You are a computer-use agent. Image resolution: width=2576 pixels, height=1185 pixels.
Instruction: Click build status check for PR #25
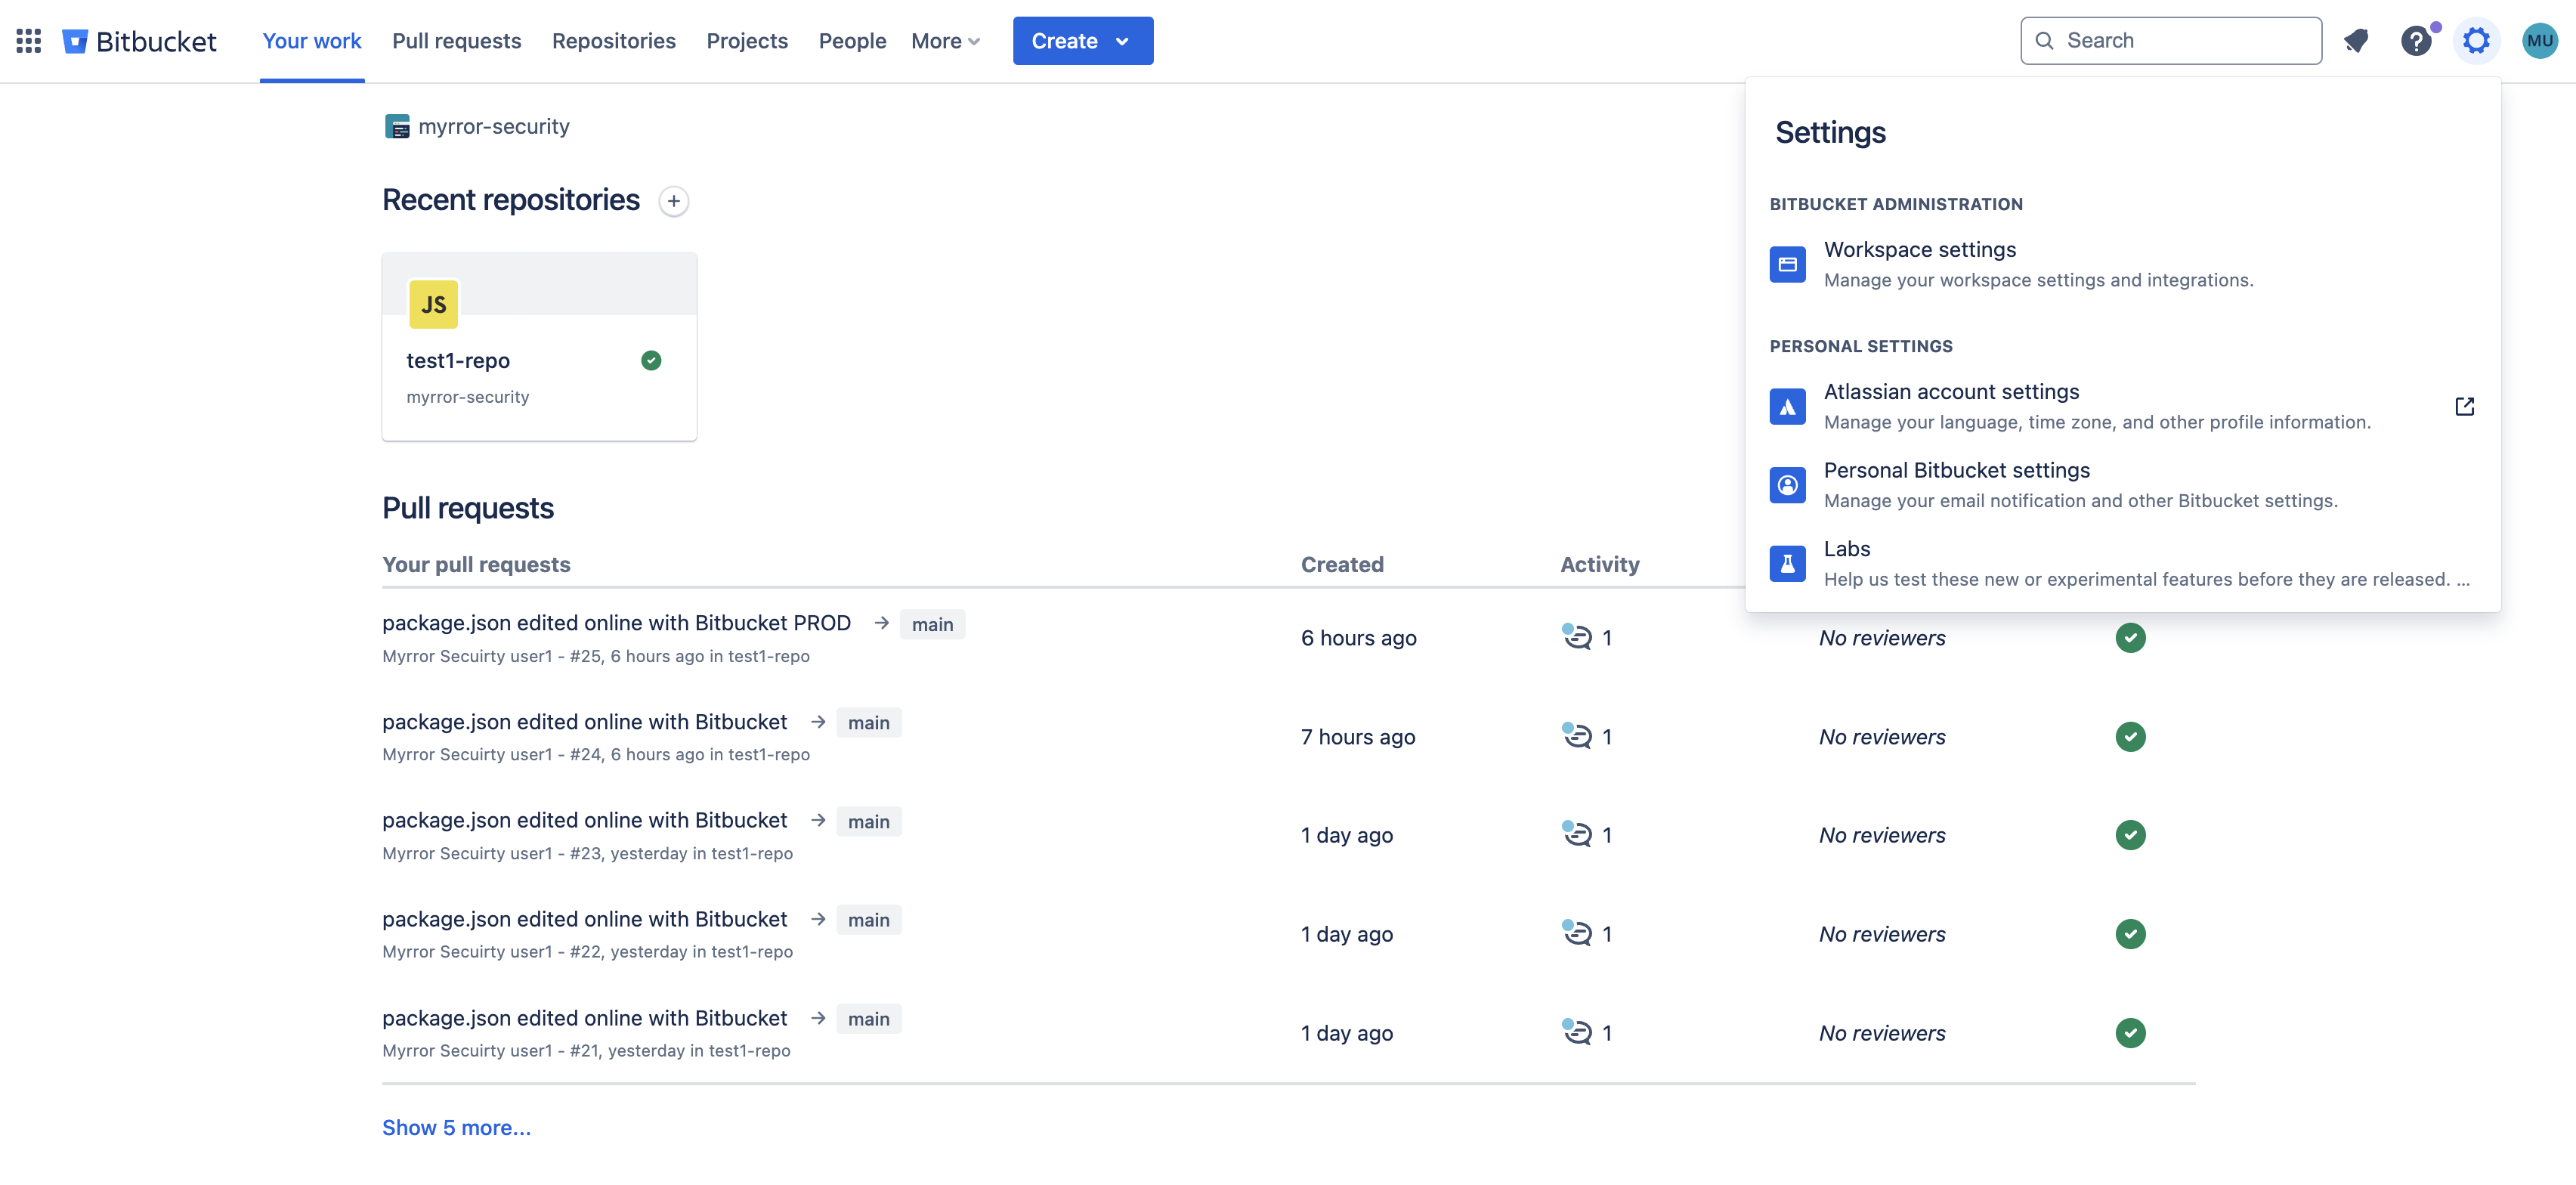click(x=2130, y=638)
